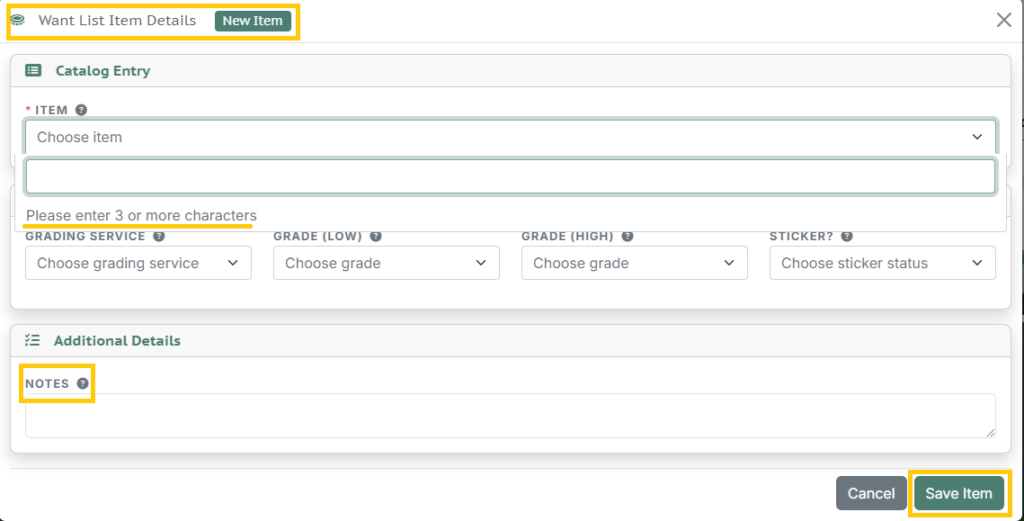Open the Choose grading service dropdown
Image resolution: width=1024 pixels, height=521 pixels.
click(x=138, y=263)
